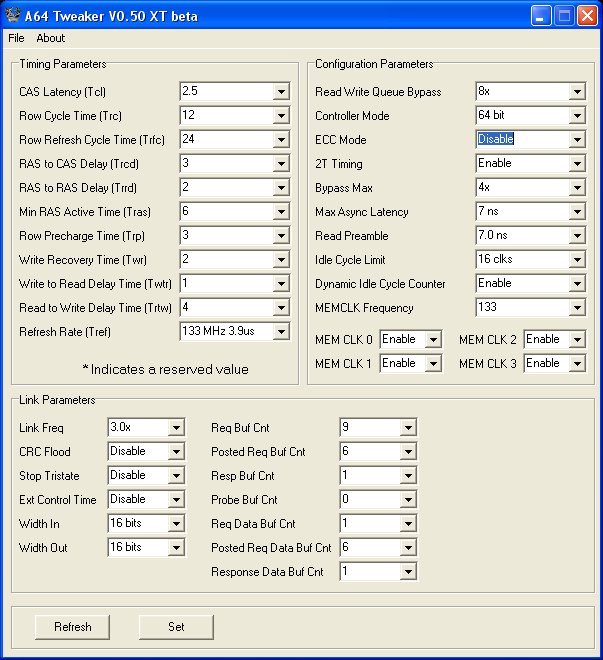Open Posted Req Data Buf Cnt dropdown
Screen dimensions: 603x660
408,548
